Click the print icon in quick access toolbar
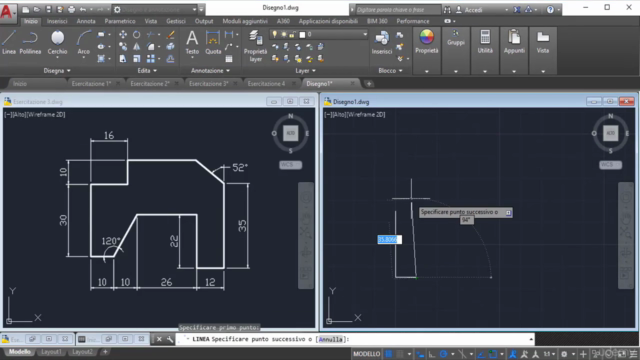 (x=71, y=9)
